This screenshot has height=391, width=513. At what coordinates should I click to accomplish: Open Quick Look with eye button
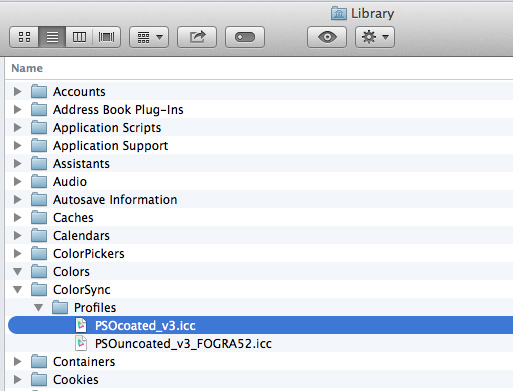[327, 37]
